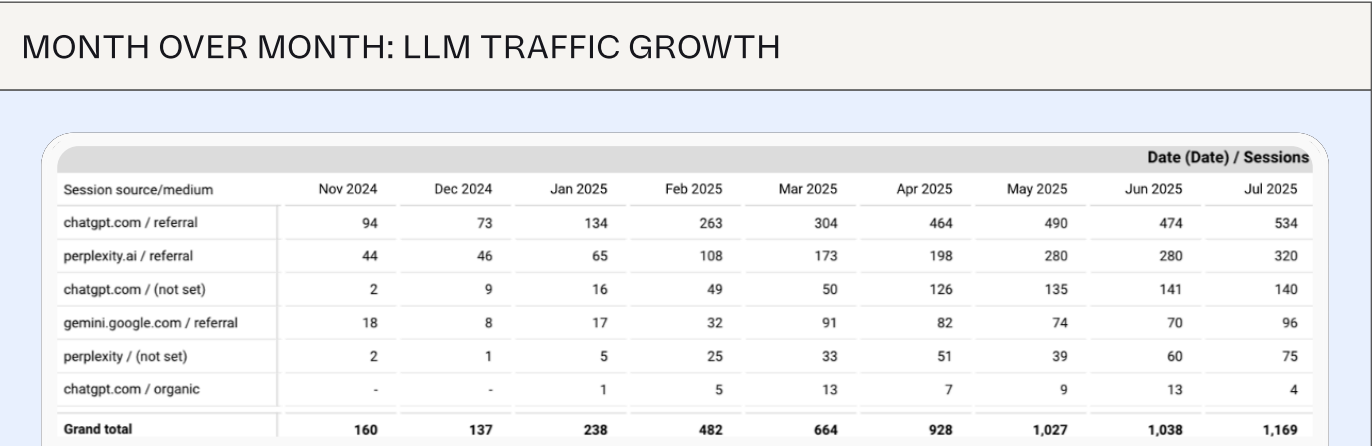The width and height of the screenshot is (1372, 446).
Task: Click chatgpt.com (not set) Jun 2025 value 141
Action: 1170,290
